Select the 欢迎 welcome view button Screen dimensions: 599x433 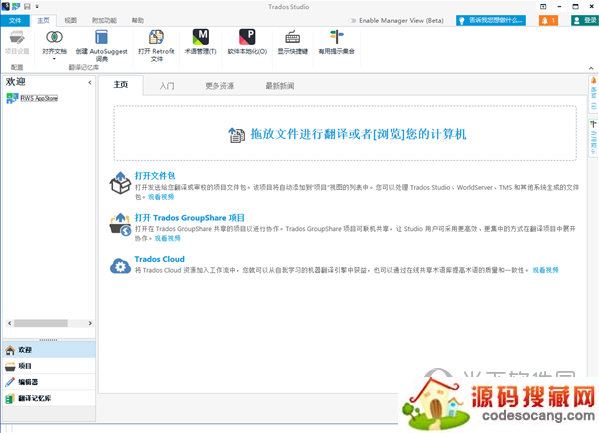point(49,350)
